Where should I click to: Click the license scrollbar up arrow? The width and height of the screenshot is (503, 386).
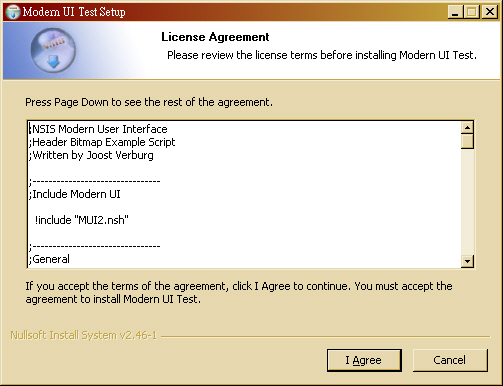click(x=467, y=127)
